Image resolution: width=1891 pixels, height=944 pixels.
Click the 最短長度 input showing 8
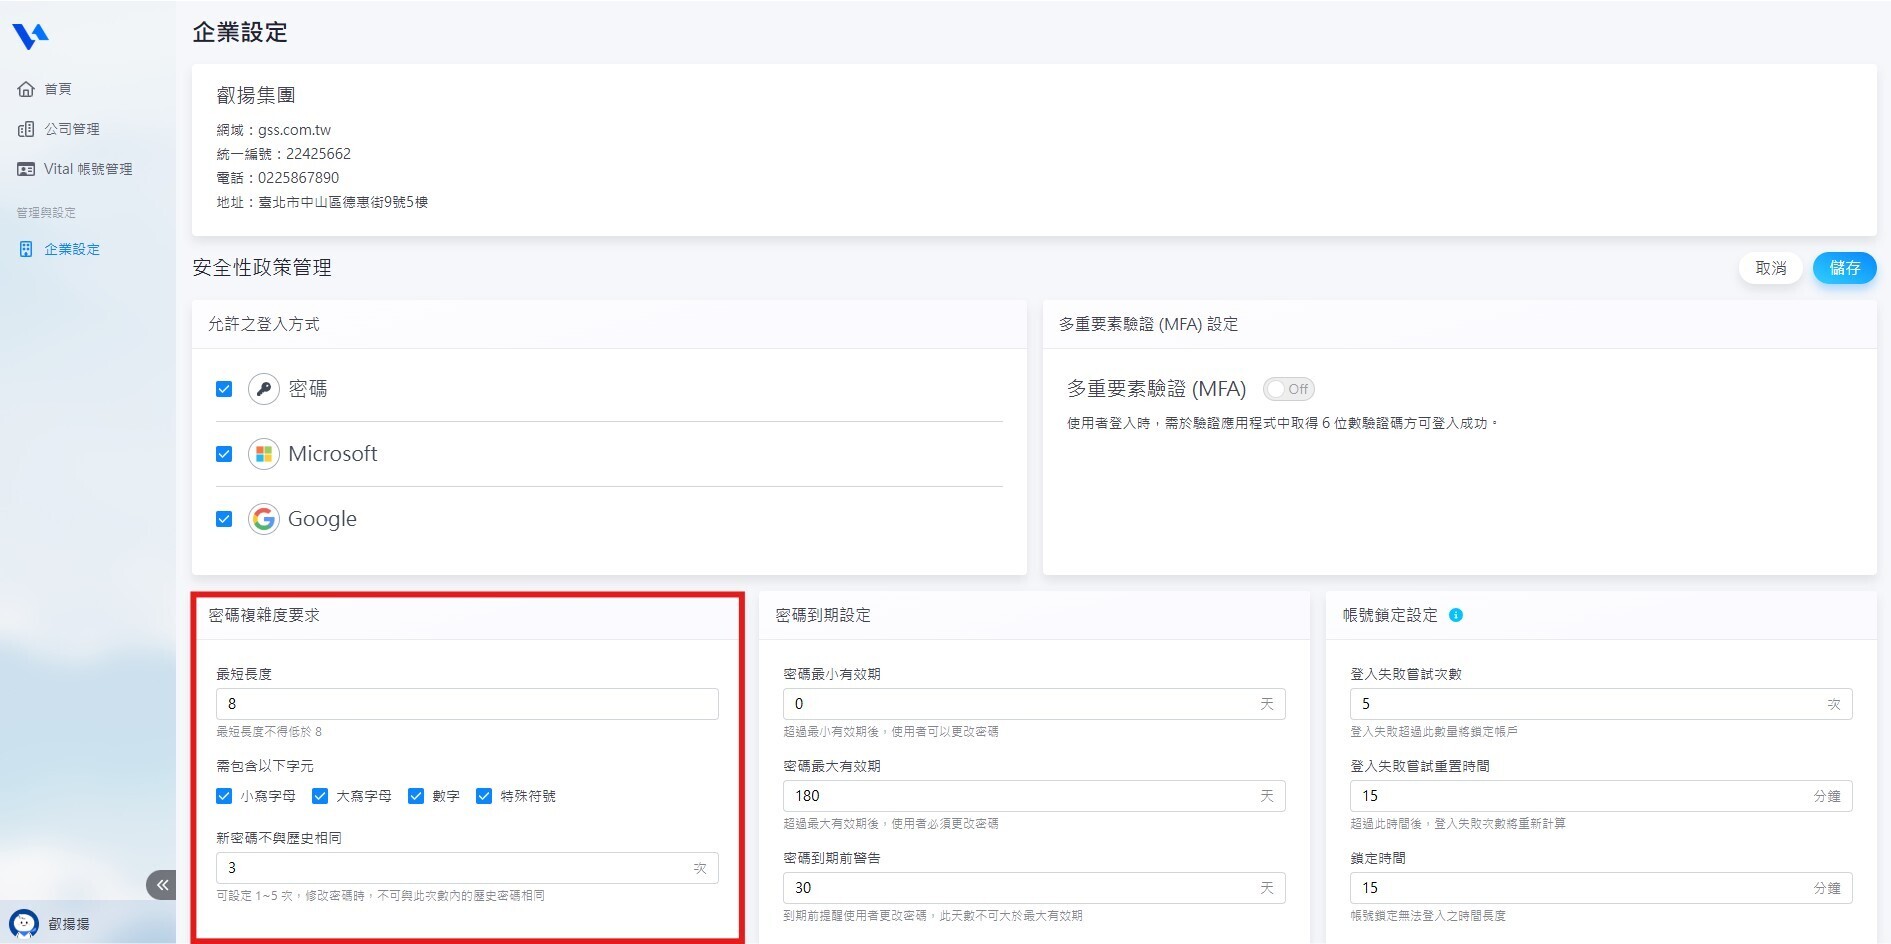pos(466,703)
